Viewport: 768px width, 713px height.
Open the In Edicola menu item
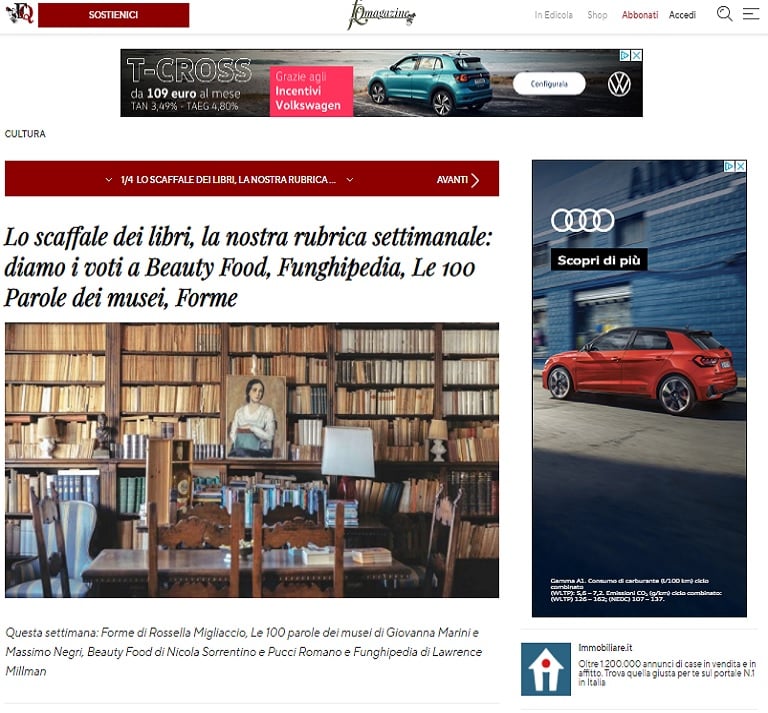553,15
